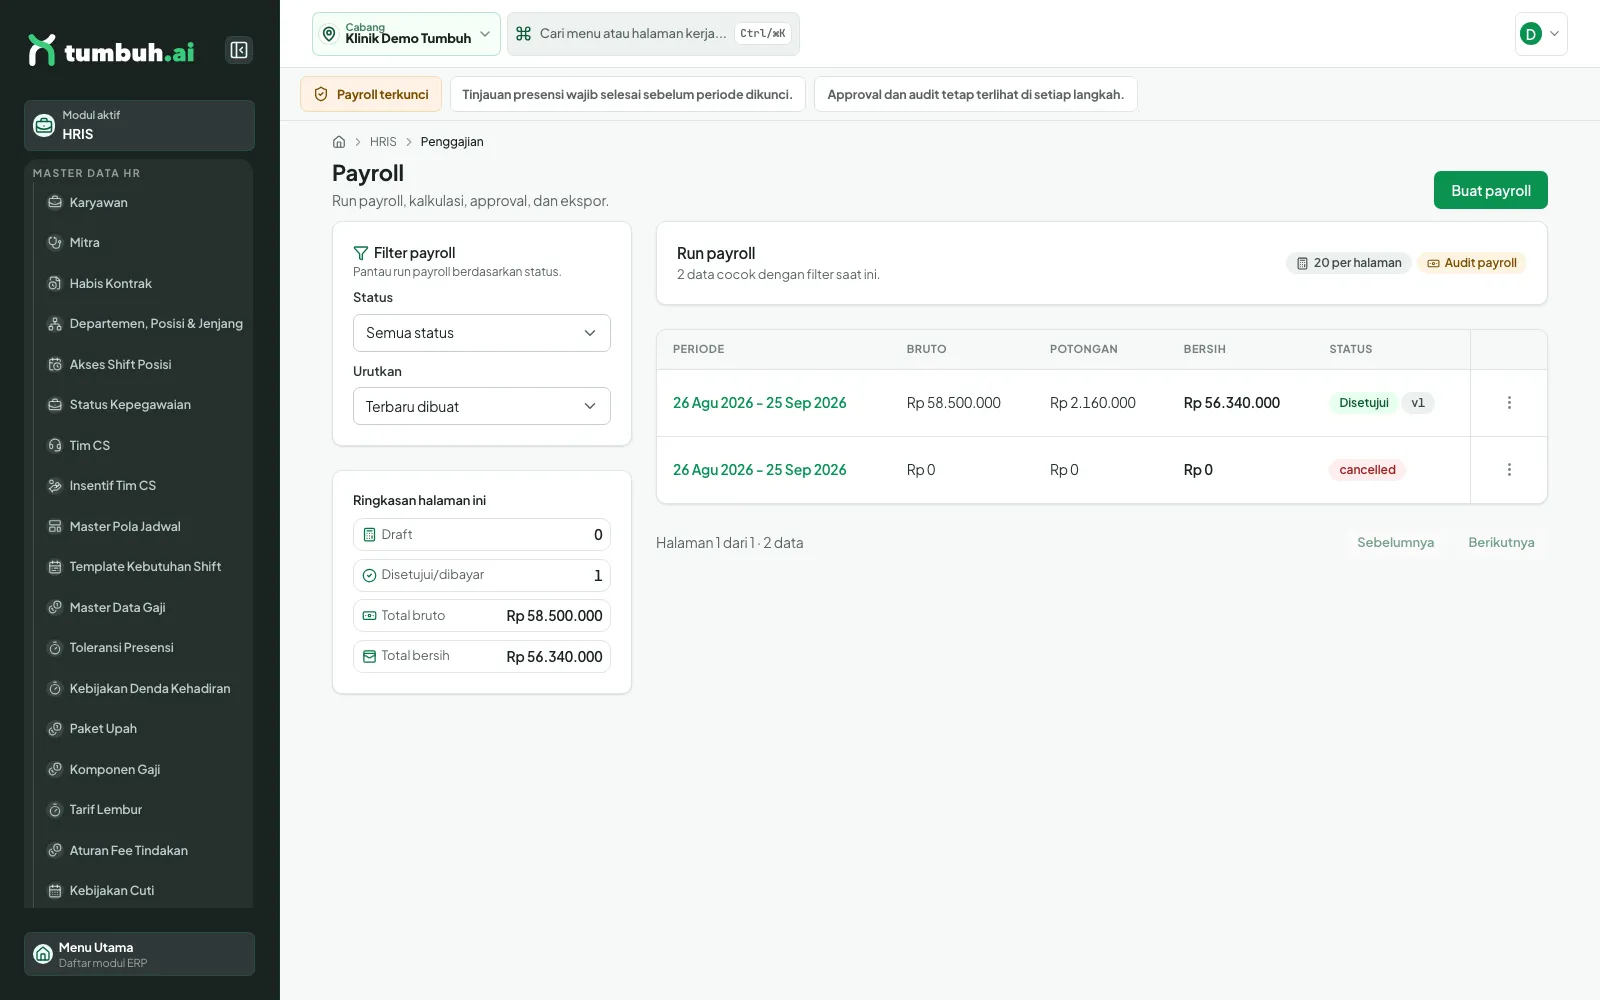This screenshot has height=1000, width=1600.
Task: Open actions menu for cancelled payroll row
Action: pos(1509,470)
